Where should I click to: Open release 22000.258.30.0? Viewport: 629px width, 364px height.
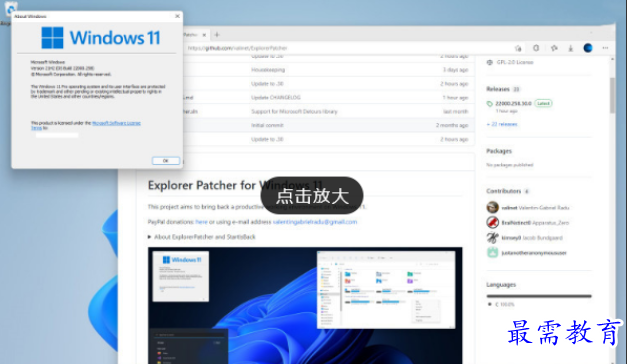point(513,104)
